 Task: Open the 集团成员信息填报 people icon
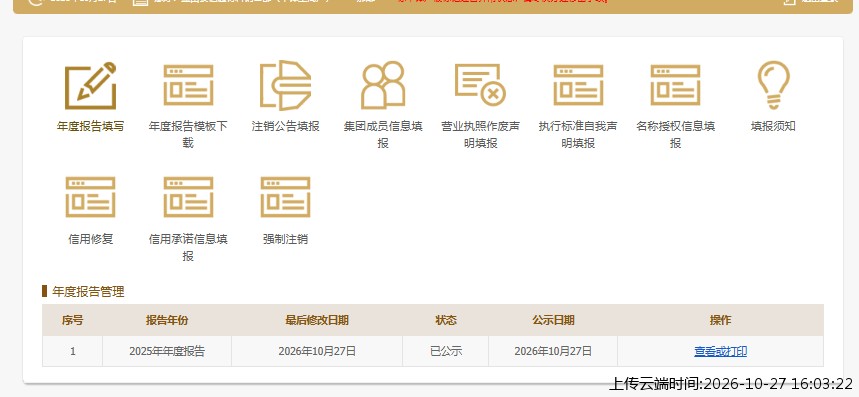point(383,85)
